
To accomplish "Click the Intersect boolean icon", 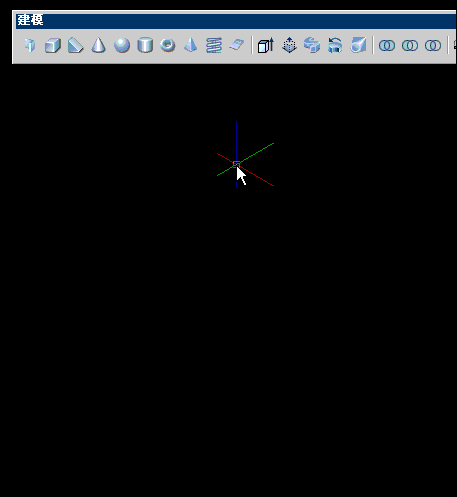I will [433, 45].
